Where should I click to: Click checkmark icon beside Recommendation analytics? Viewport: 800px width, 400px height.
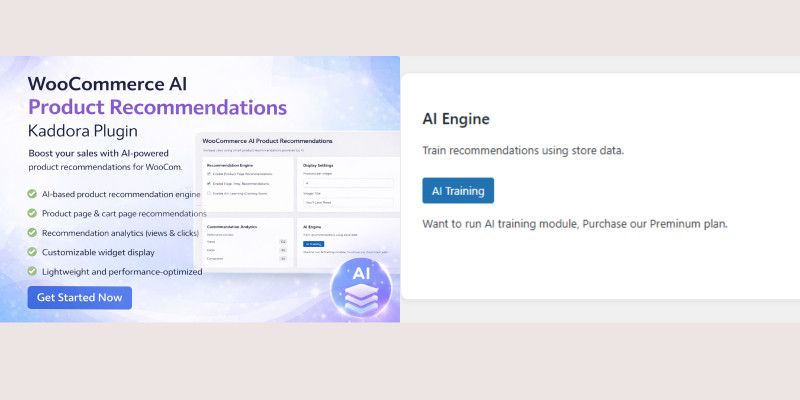click(33, 233)
